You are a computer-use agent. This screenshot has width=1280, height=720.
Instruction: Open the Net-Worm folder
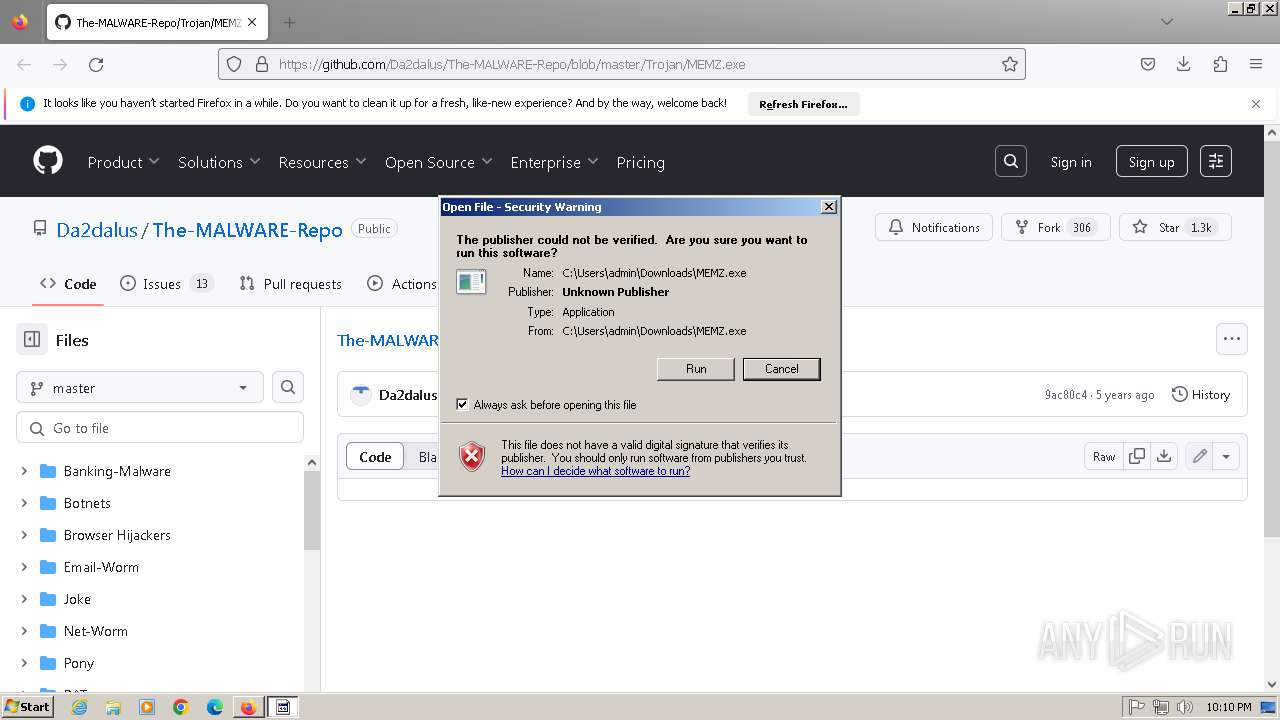coord(96,631)
